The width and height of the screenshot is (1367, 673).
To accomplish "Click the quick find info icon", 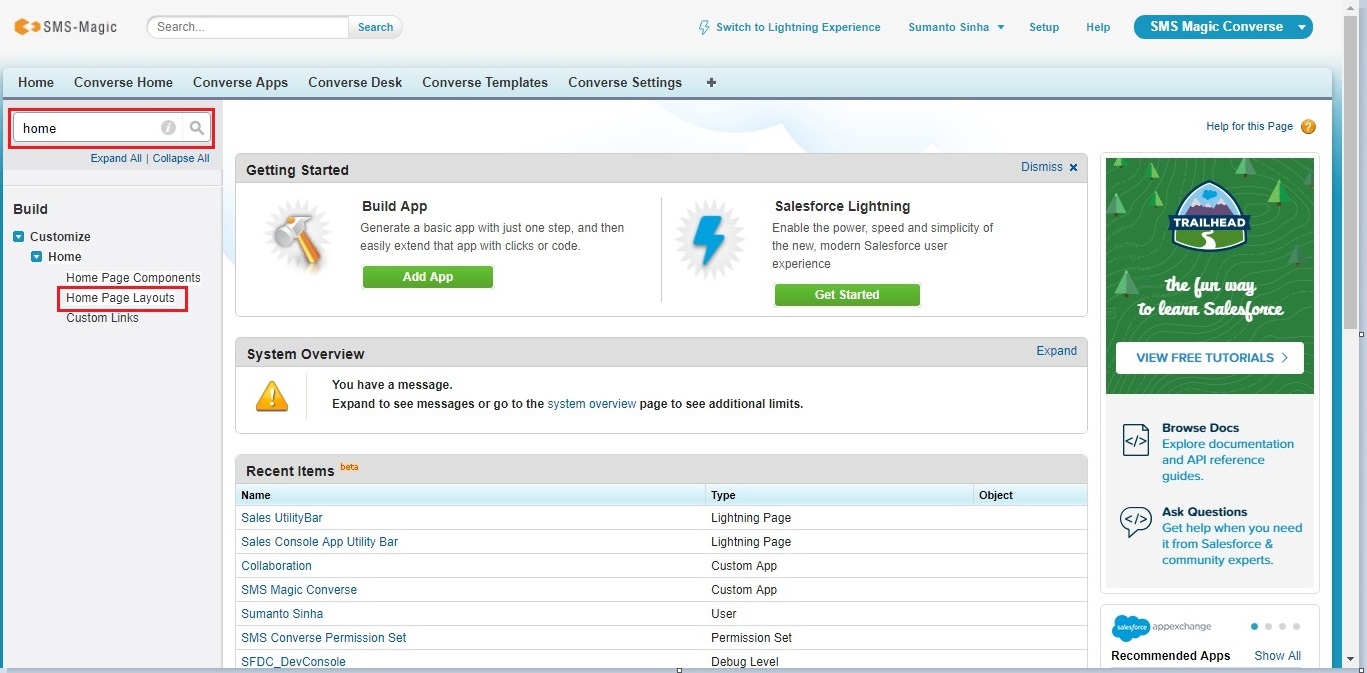I will [x=169, y=128].
